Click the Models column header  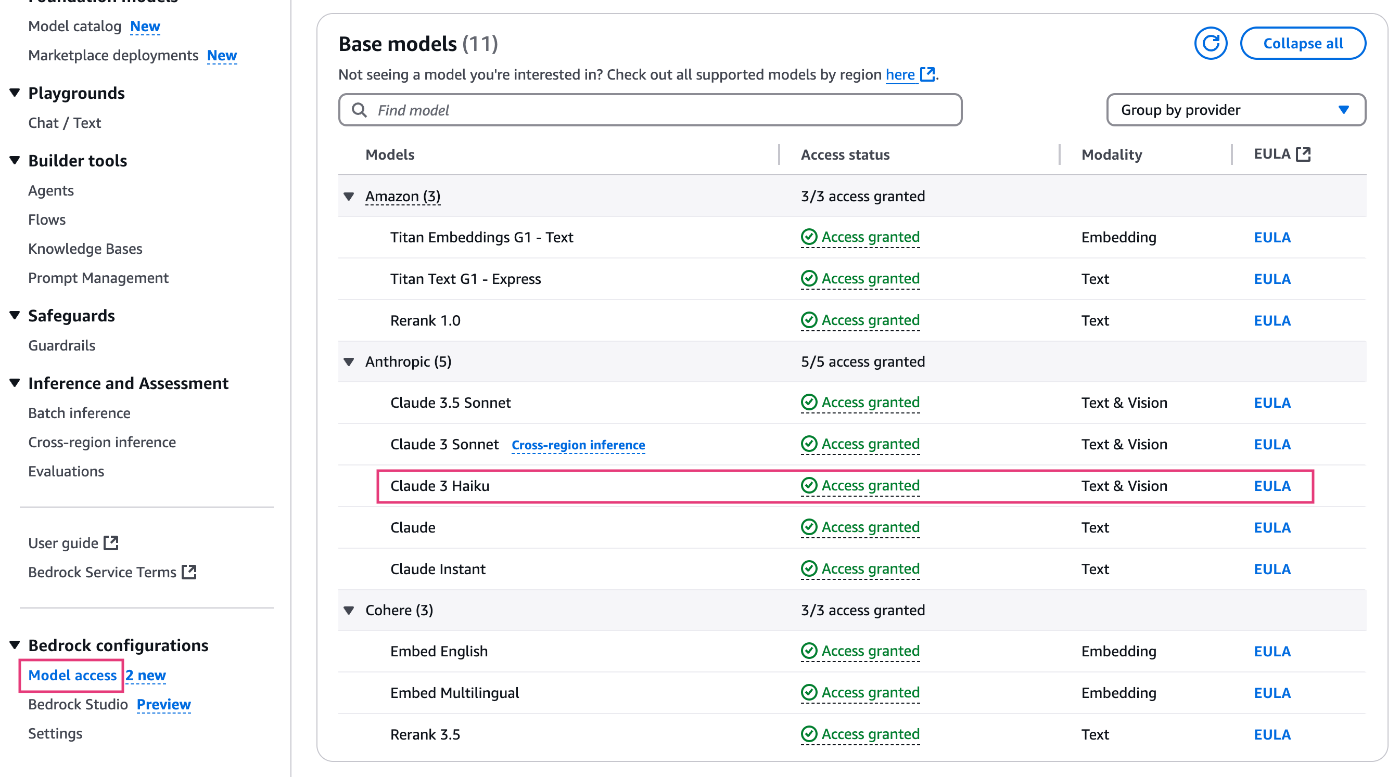coord(390,154)
